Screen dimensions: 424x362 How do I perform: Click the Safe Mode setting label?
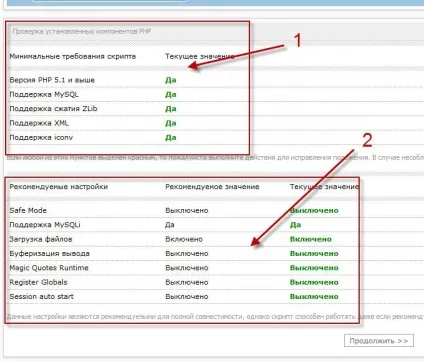tap(28, 210)
